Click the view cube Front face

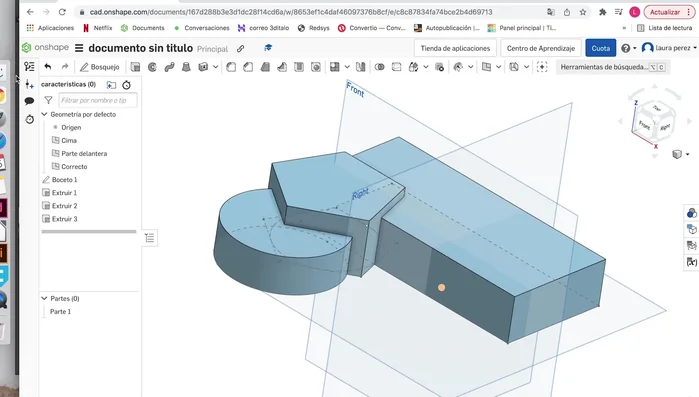click(644, 125)
